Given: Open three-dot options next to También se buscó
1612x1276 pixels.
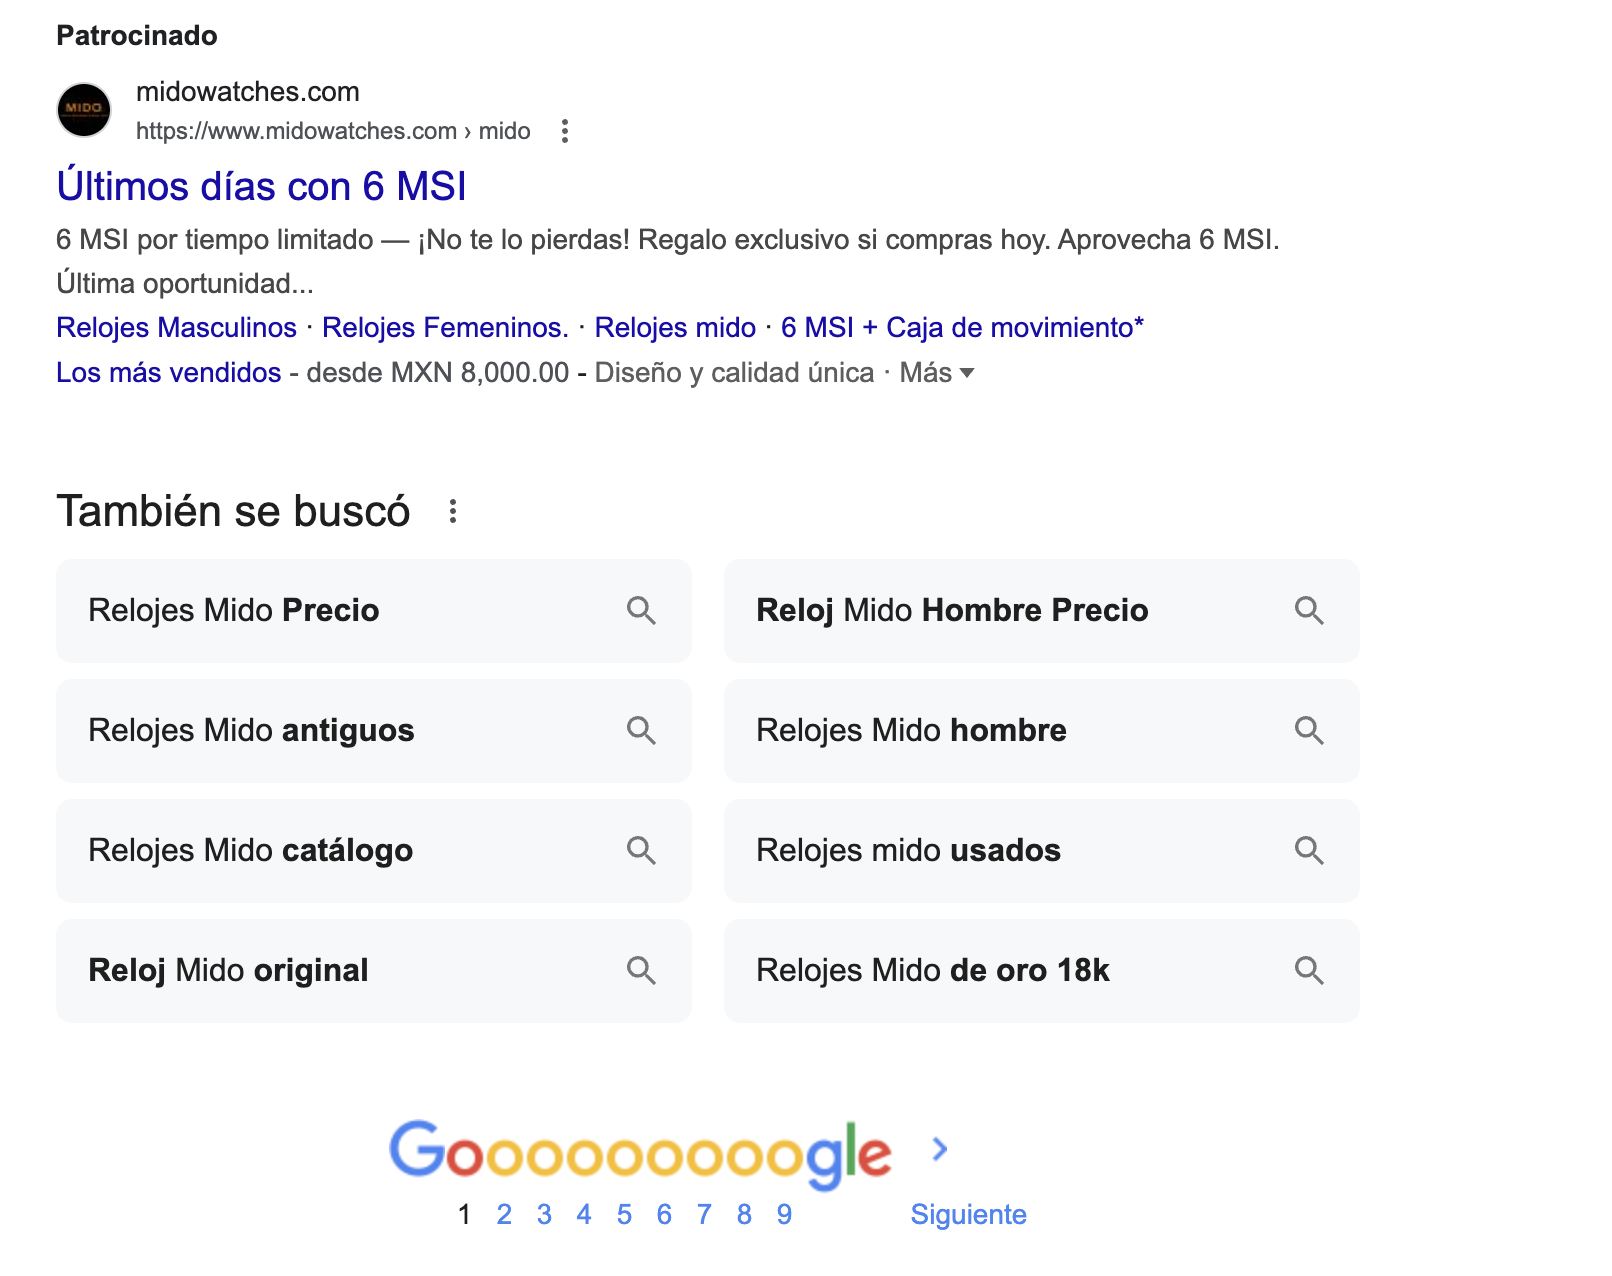Looking at the screenshot, I should [x=453, y=511].
